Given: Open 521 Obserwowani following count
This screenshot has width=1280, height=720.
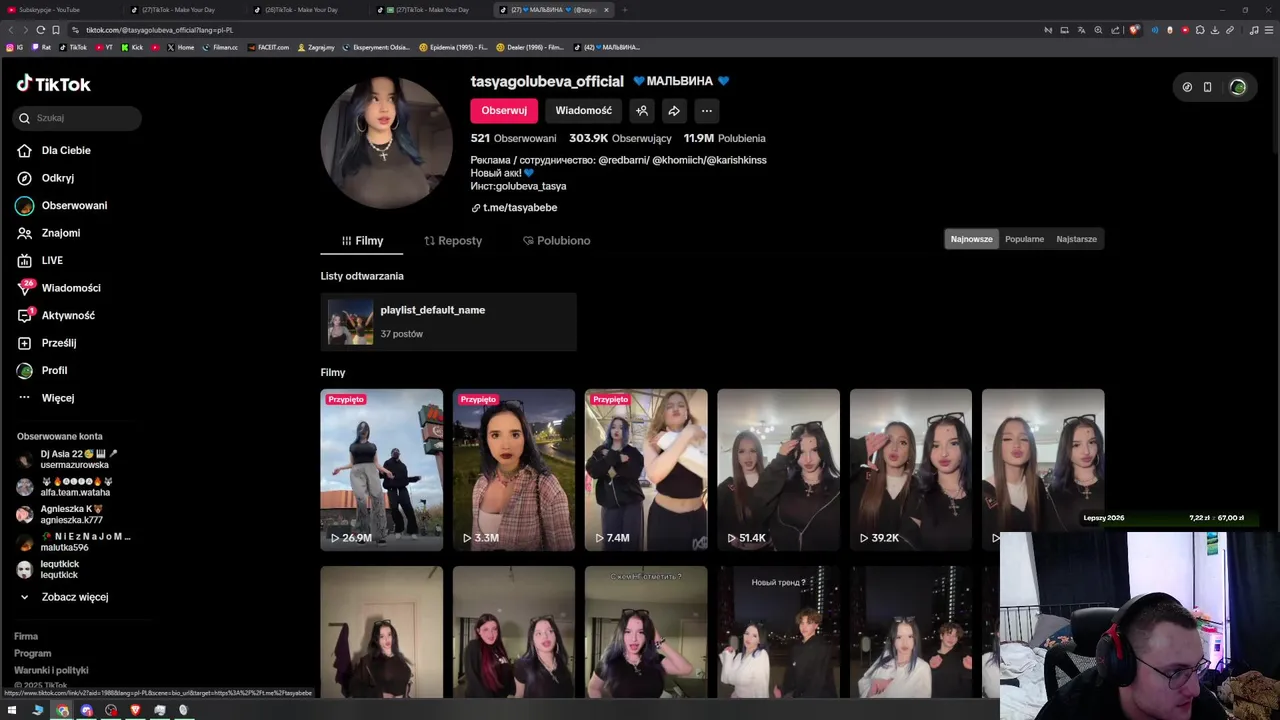Looking at the screenshot, I should 513,139.
